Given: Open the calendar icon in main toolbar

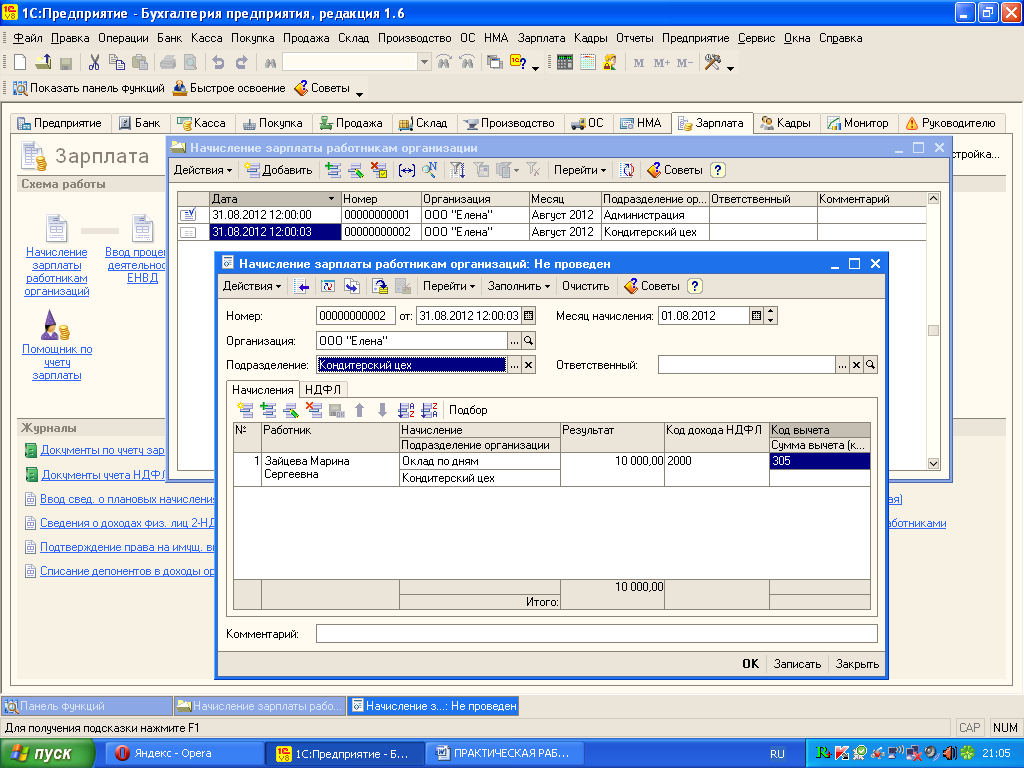Looking at the screenshot, I should (588, 63).
